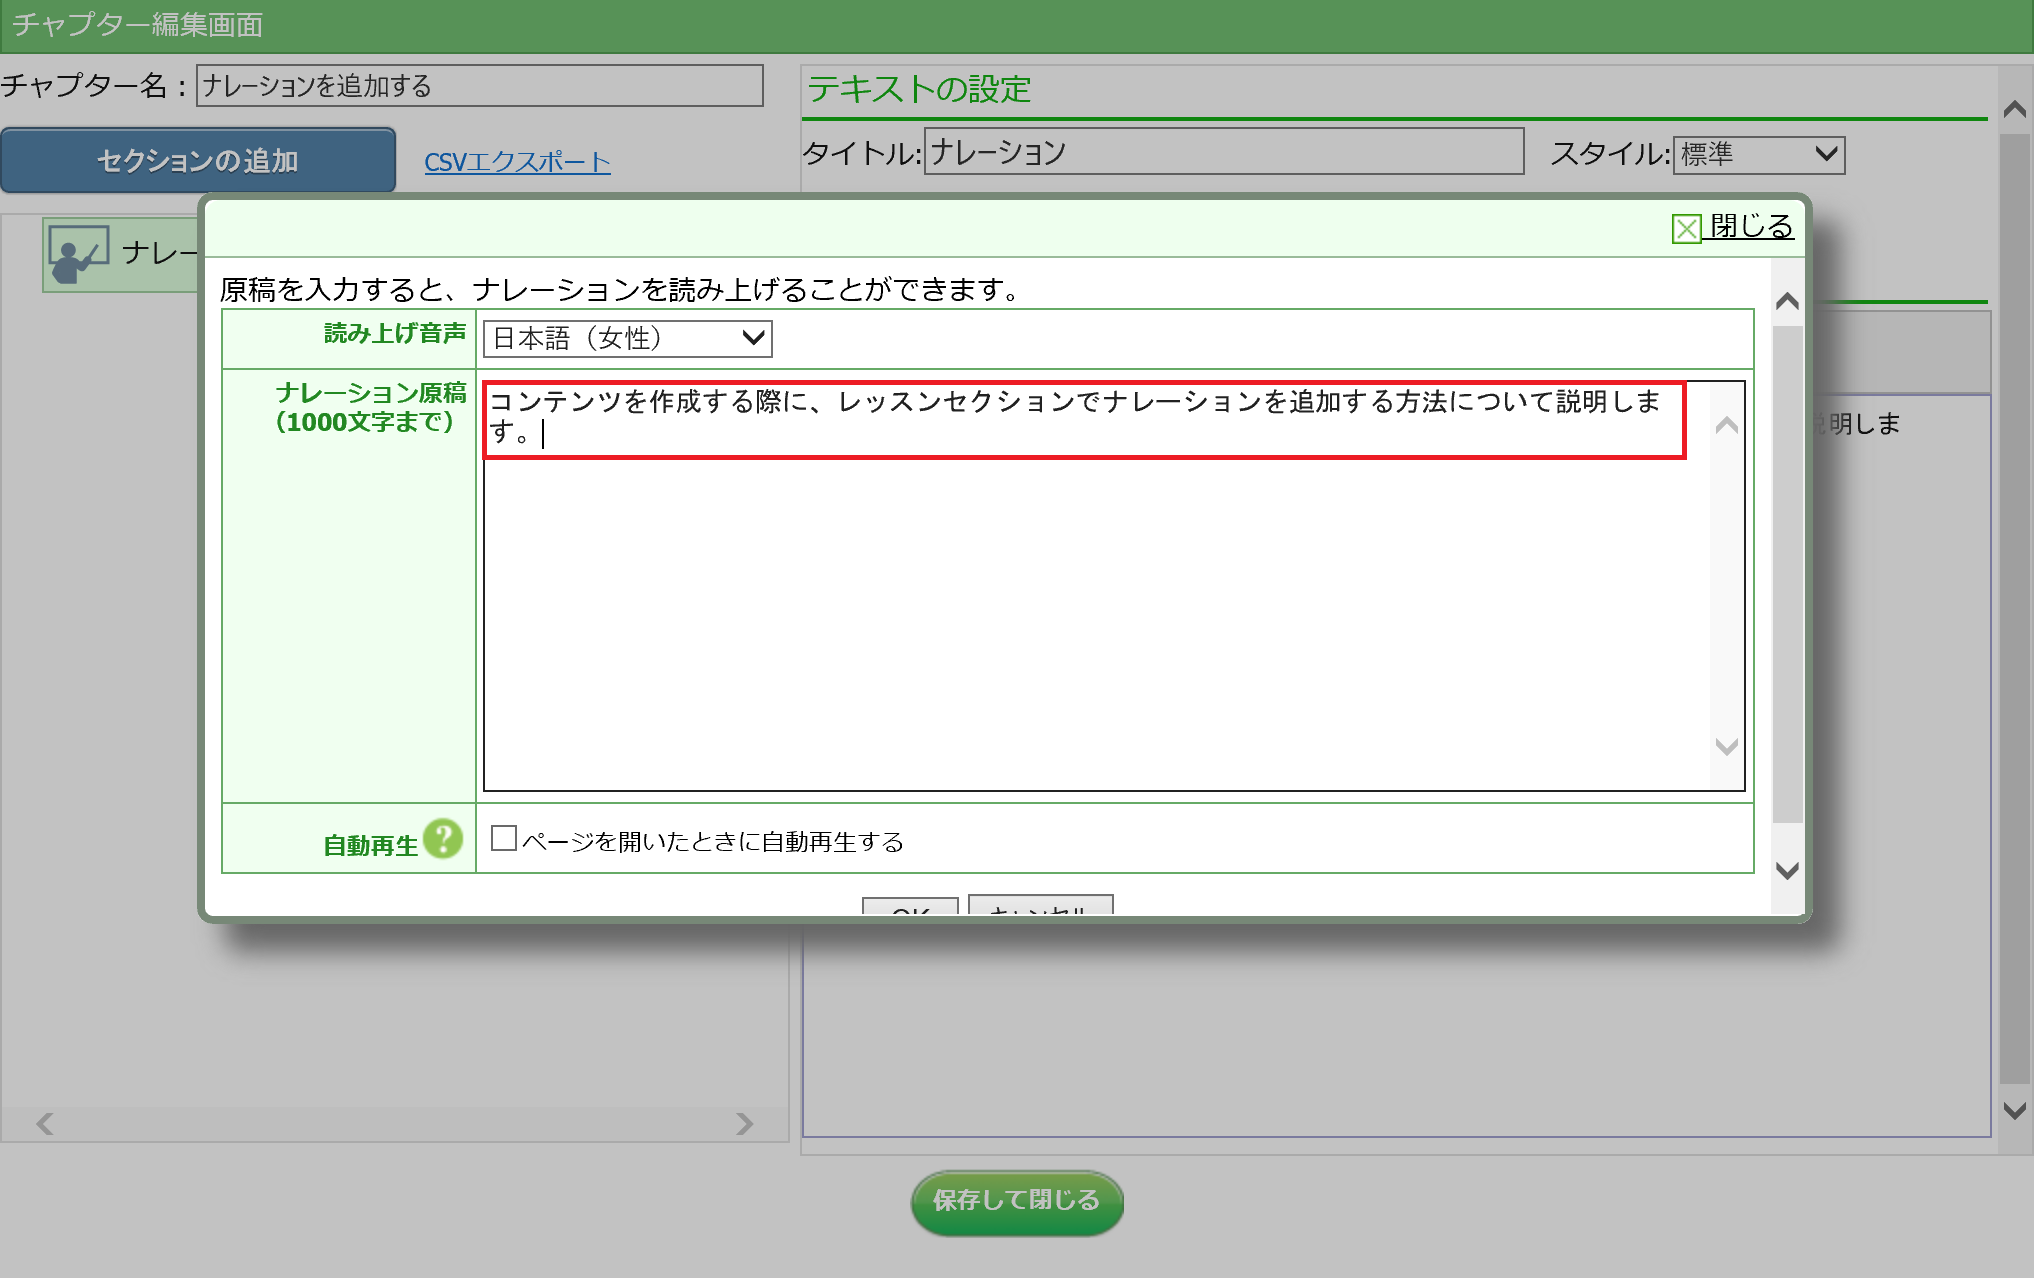Screen dimensions: 2034x1280
Task: Click the 閉じる link in dialog
Action: [1751, 226]
